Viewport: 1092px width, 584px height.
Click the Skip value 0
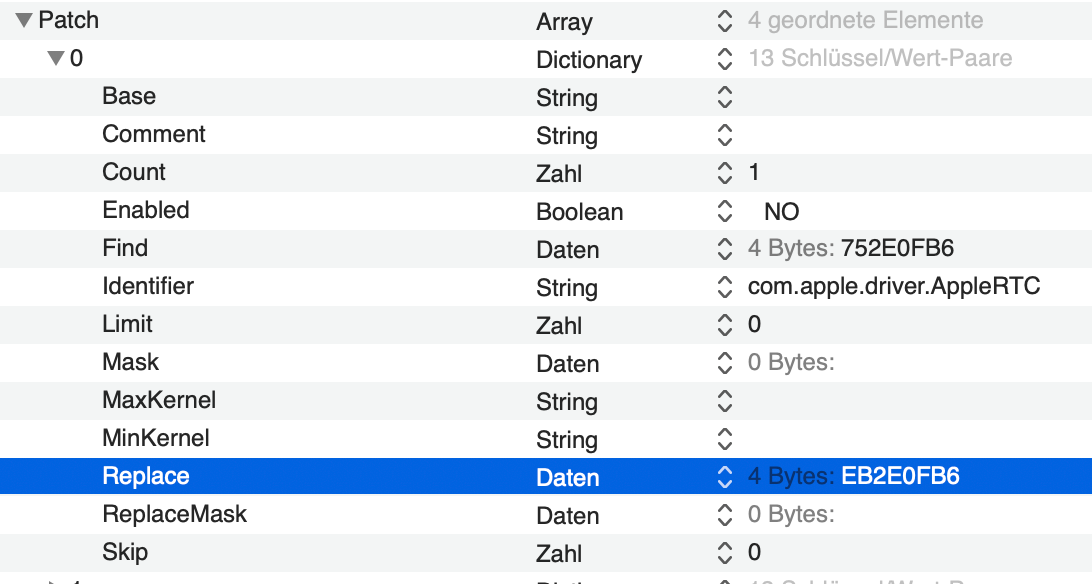point(754,552)
